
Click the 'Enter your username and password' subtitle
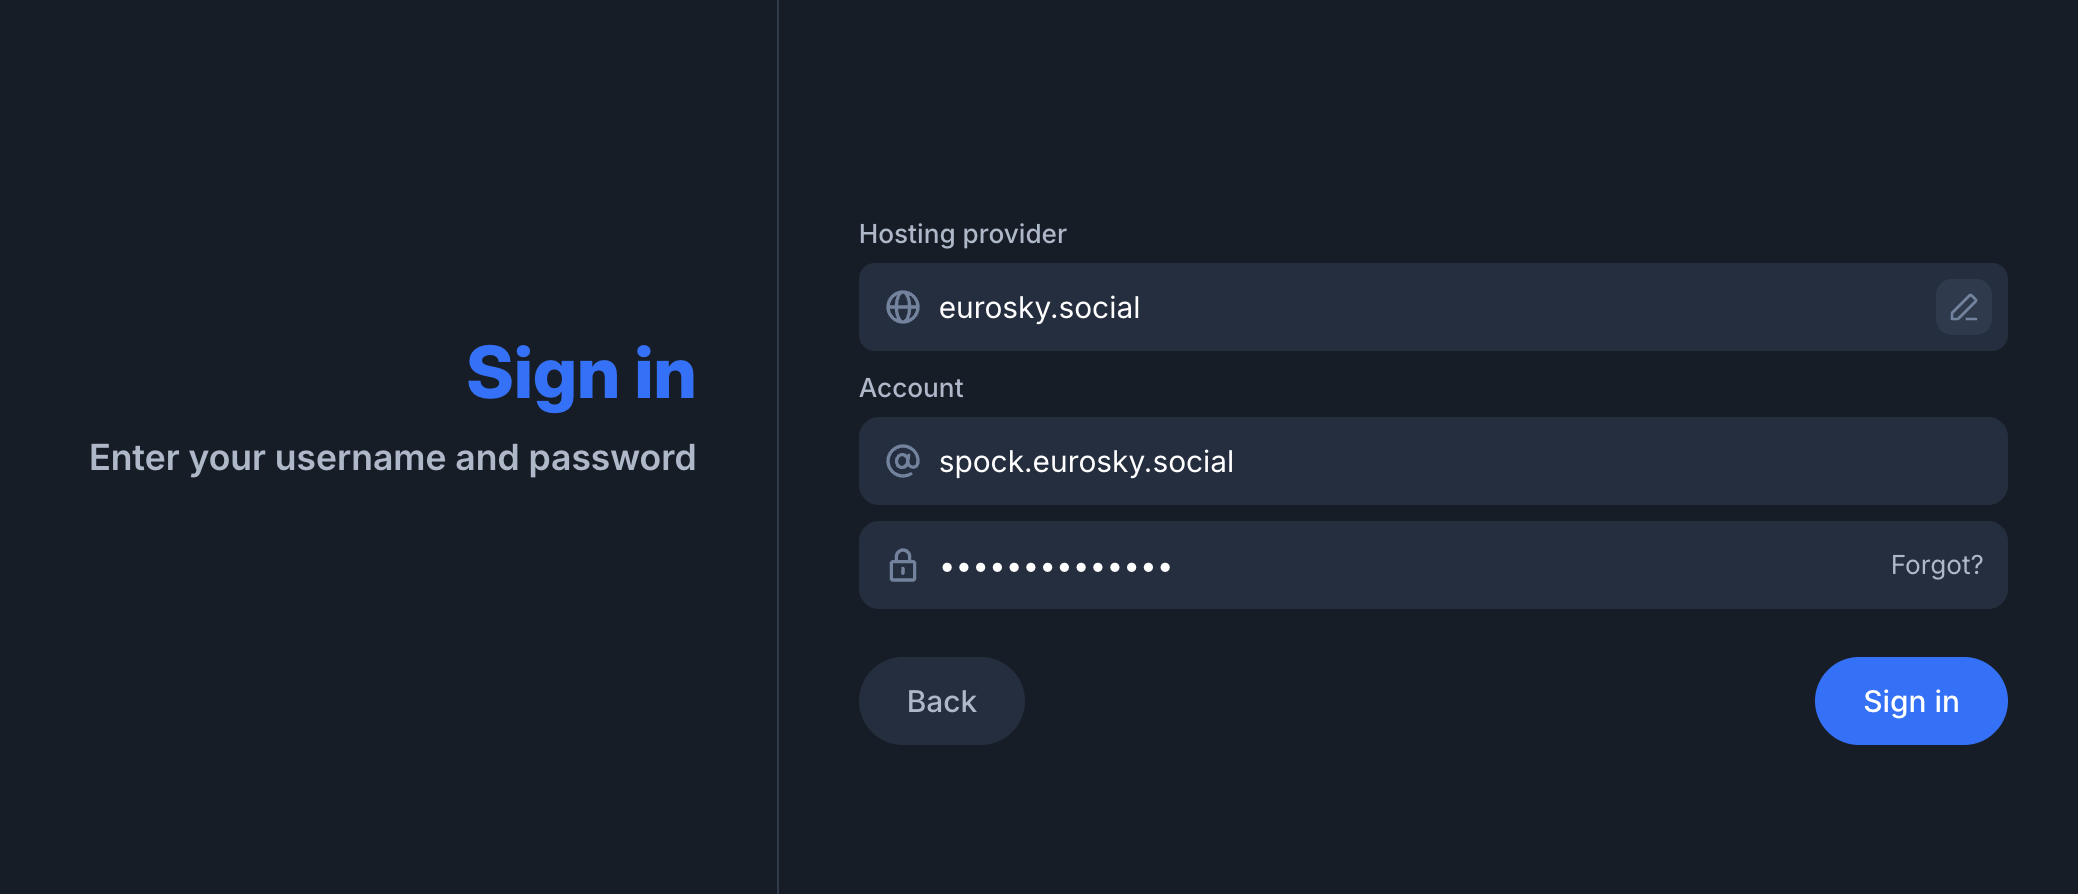tap(393, 458)
